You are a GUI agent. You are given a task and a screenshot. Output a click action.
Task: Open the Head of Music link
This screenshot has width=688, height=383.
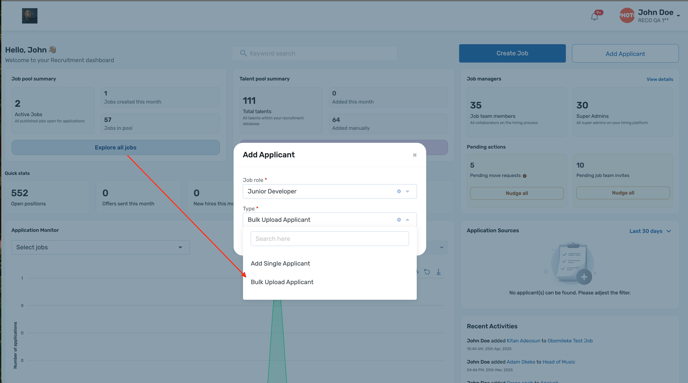click(x=559, y=362)
